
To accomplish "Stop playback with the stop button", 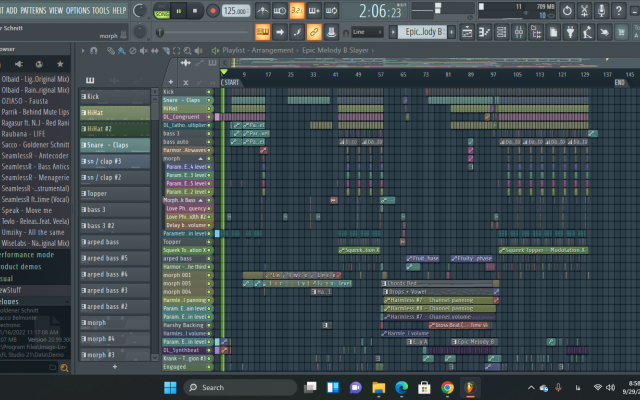I will (195, 11).
